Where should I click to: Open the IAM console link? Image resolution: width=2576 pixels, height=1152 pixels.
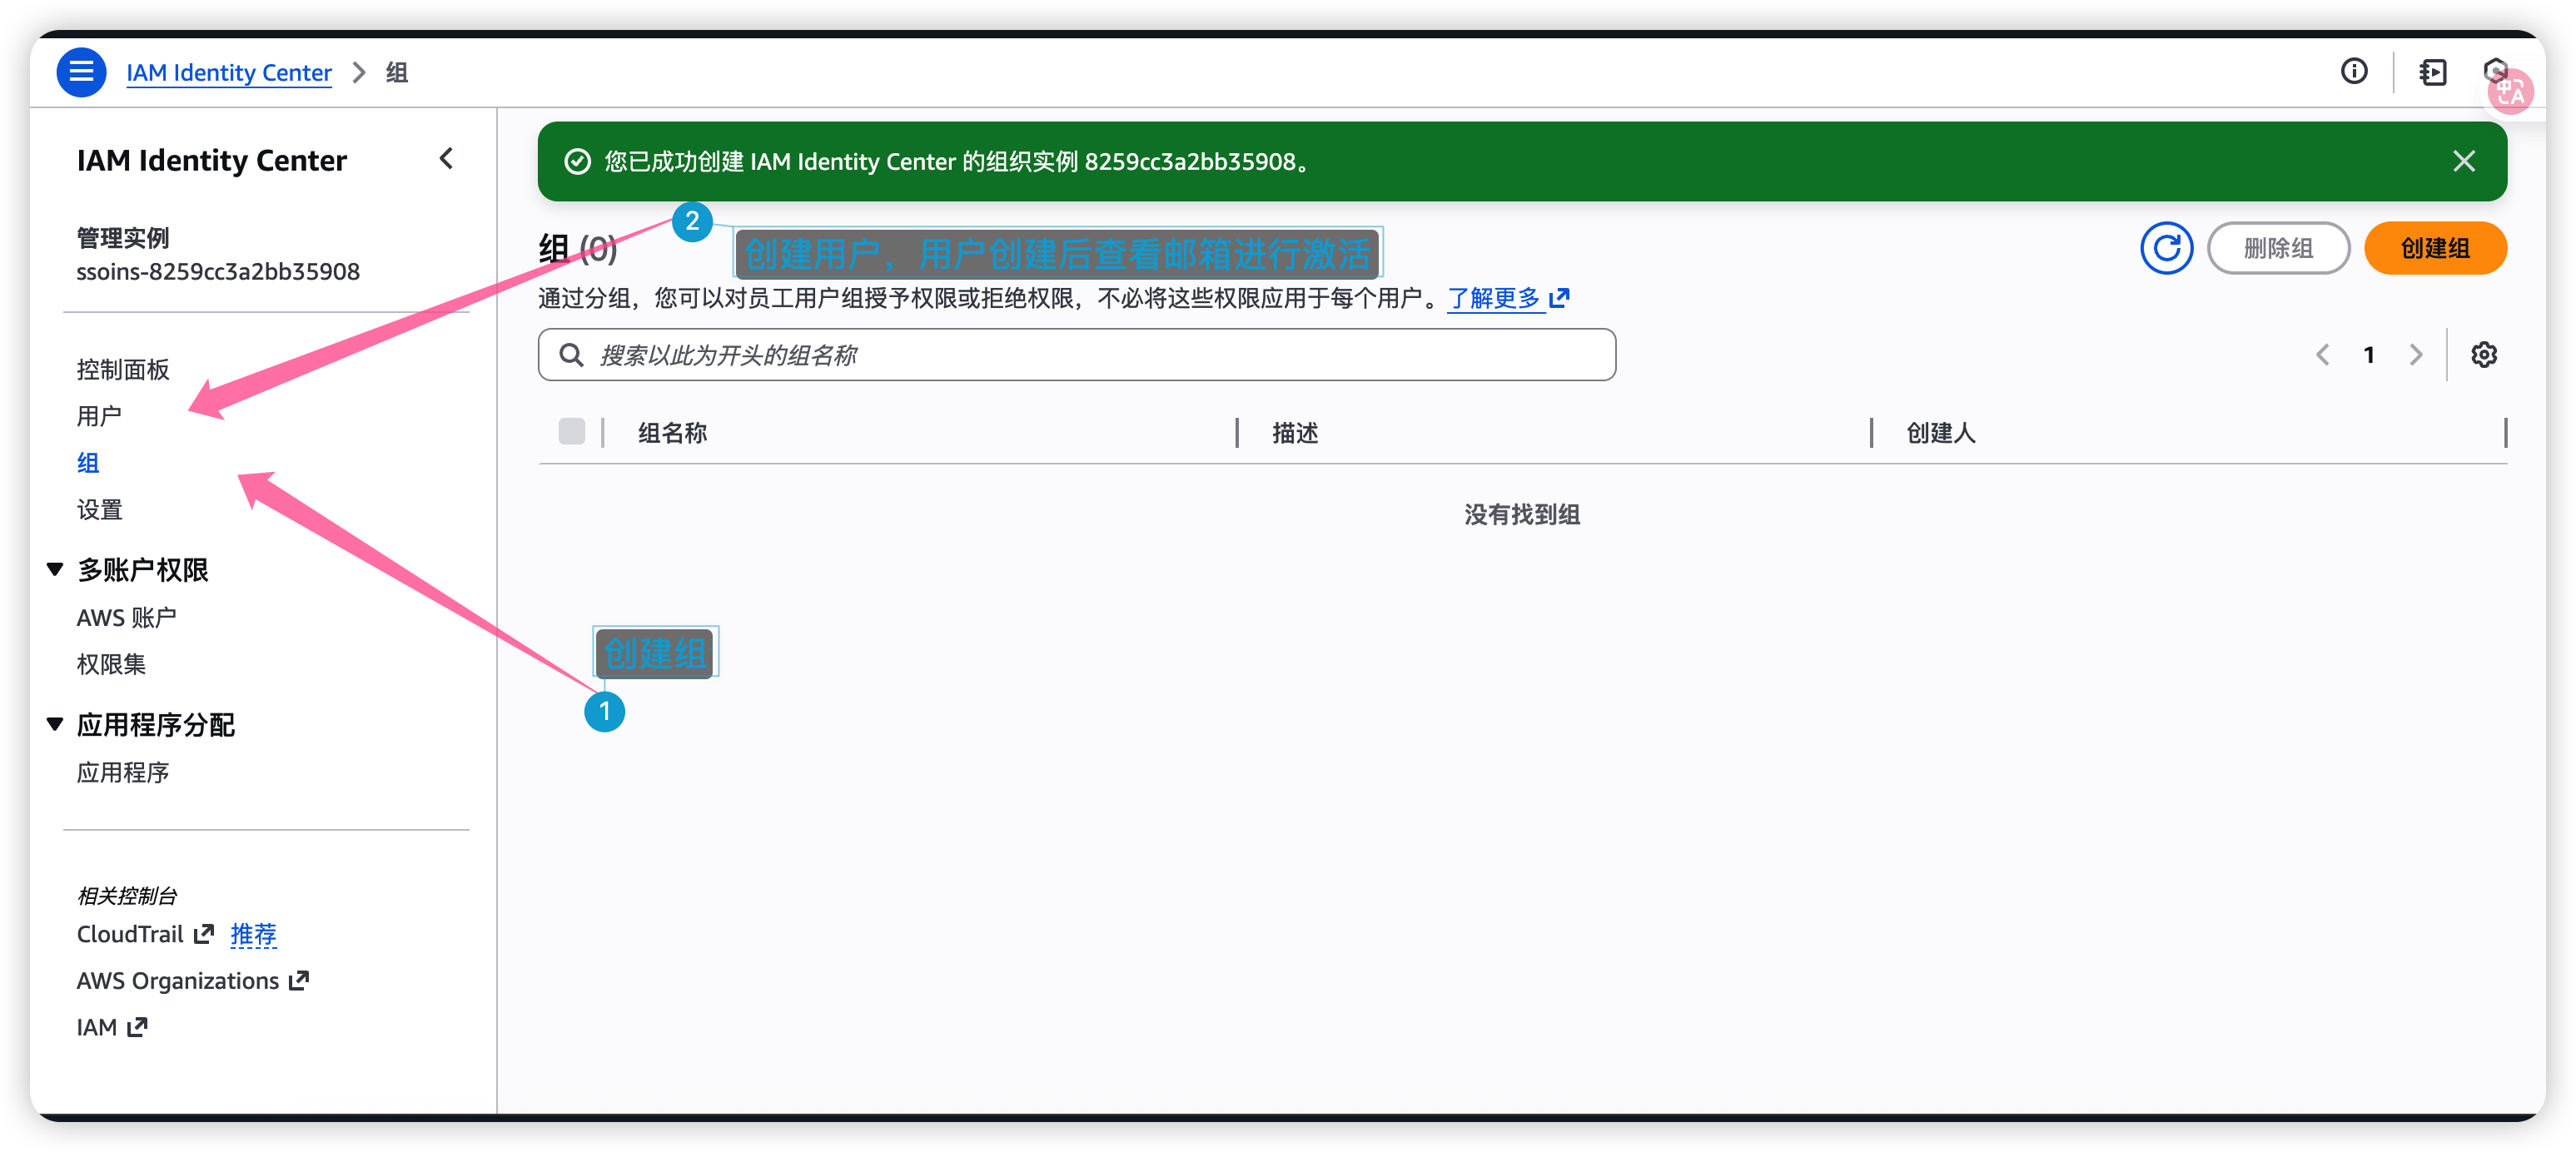(111, 1027)
